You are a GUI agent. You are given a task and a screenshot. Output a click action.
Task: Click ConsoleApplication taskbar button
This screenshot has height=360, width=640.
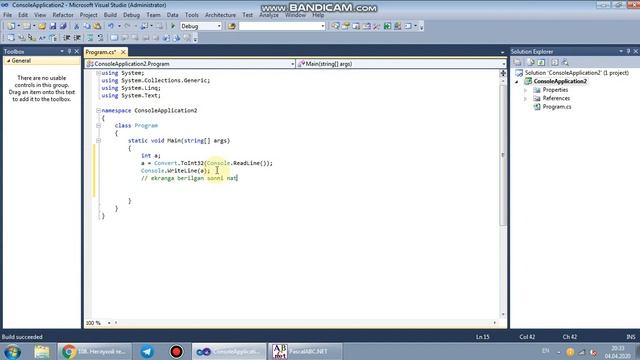[x=229, y=351]
